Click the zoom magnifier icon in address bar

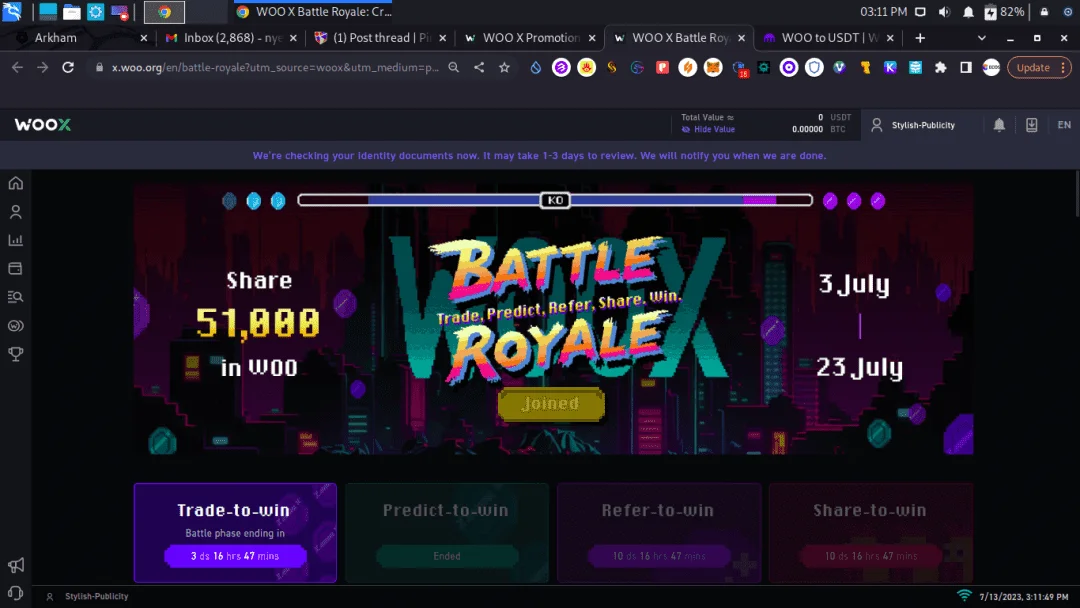pyautogui.click(x=453, y=67)
